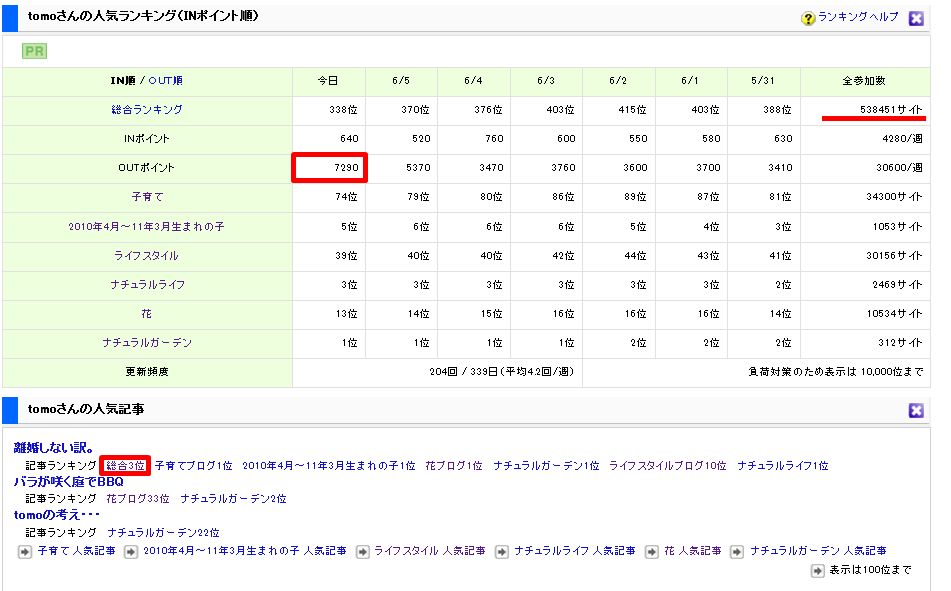
Task: Select 負荷対策のため表示は 10,000位まで note
Action: click(x=835, y=372)
